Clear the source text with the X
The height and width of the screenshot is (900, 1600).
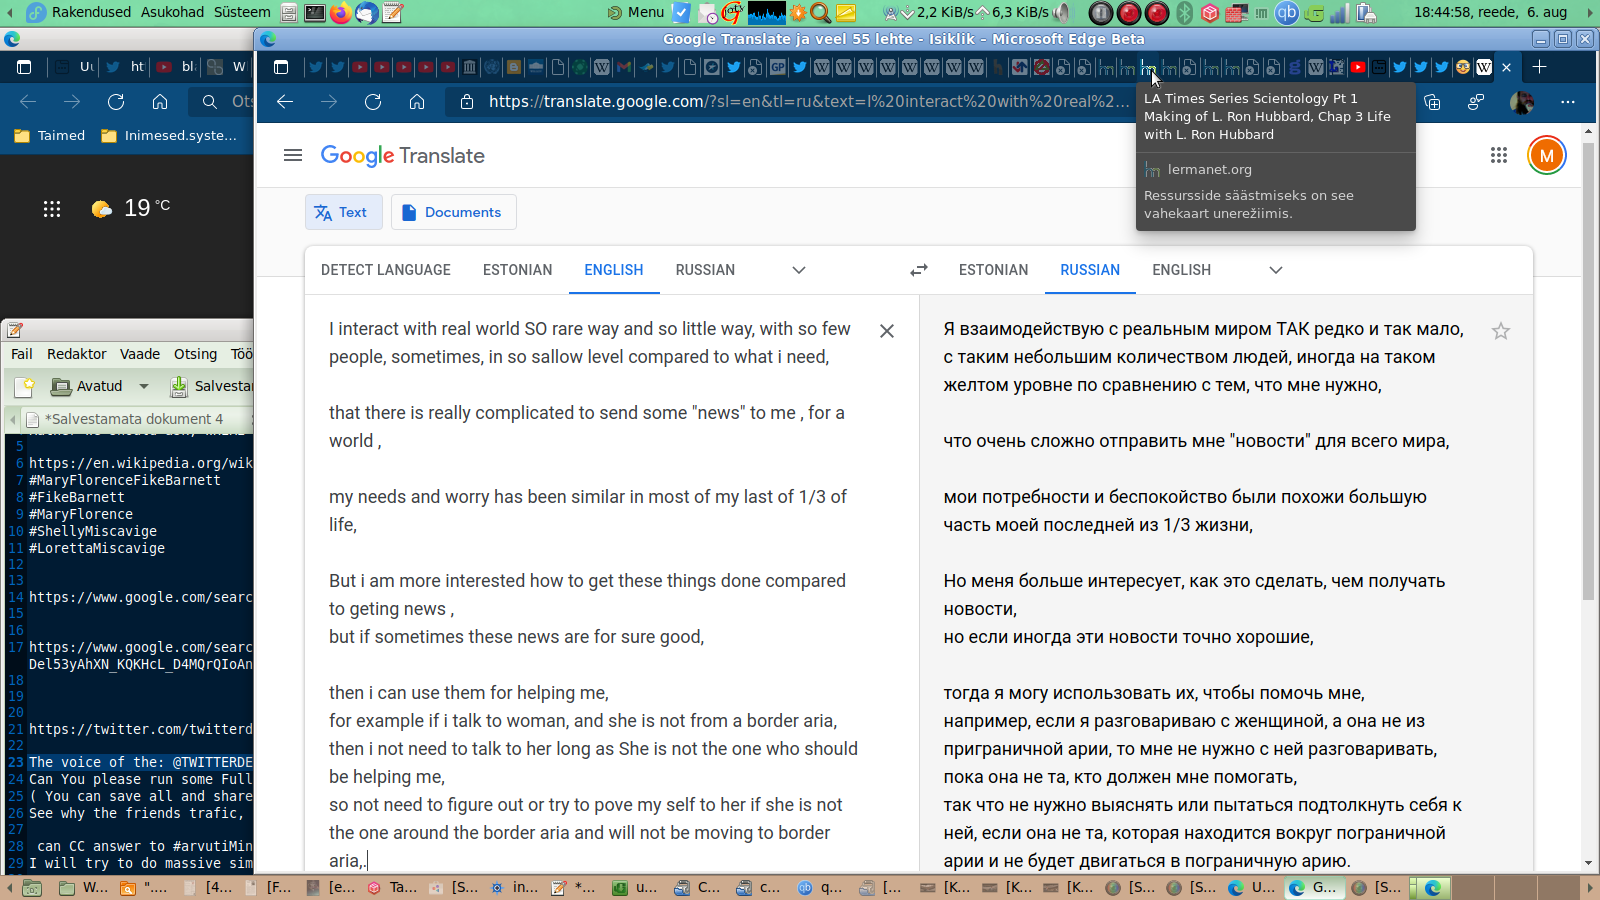point(887,331)
